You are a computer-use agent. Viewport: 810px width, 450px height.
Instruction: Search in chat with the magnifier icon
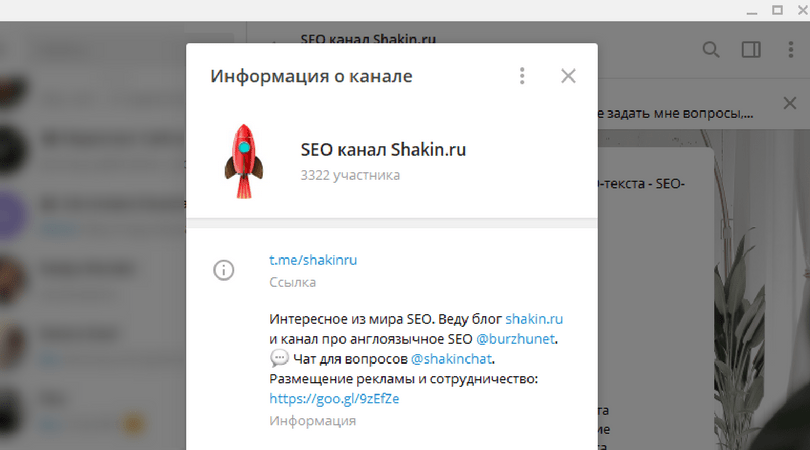pos(711,50)
